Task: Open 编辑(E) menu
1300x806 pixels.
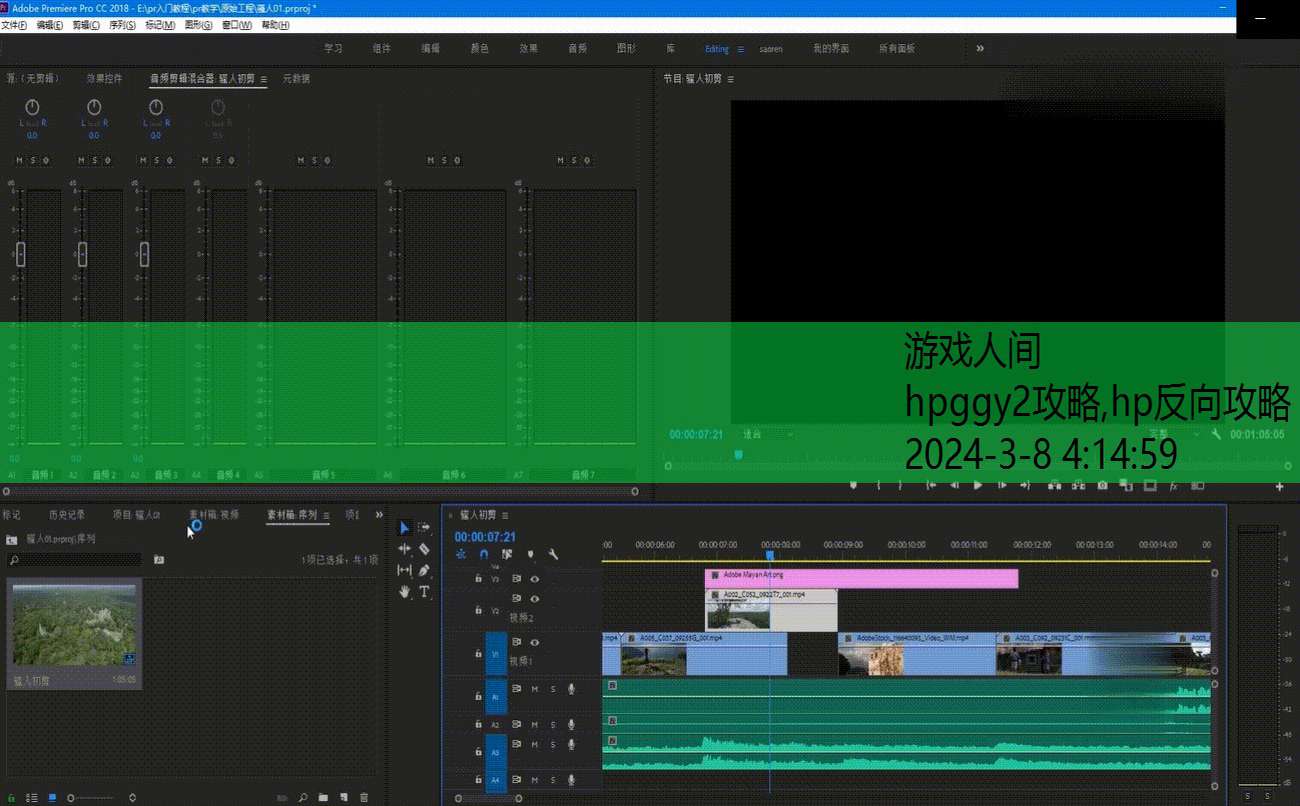Action: 49,25
